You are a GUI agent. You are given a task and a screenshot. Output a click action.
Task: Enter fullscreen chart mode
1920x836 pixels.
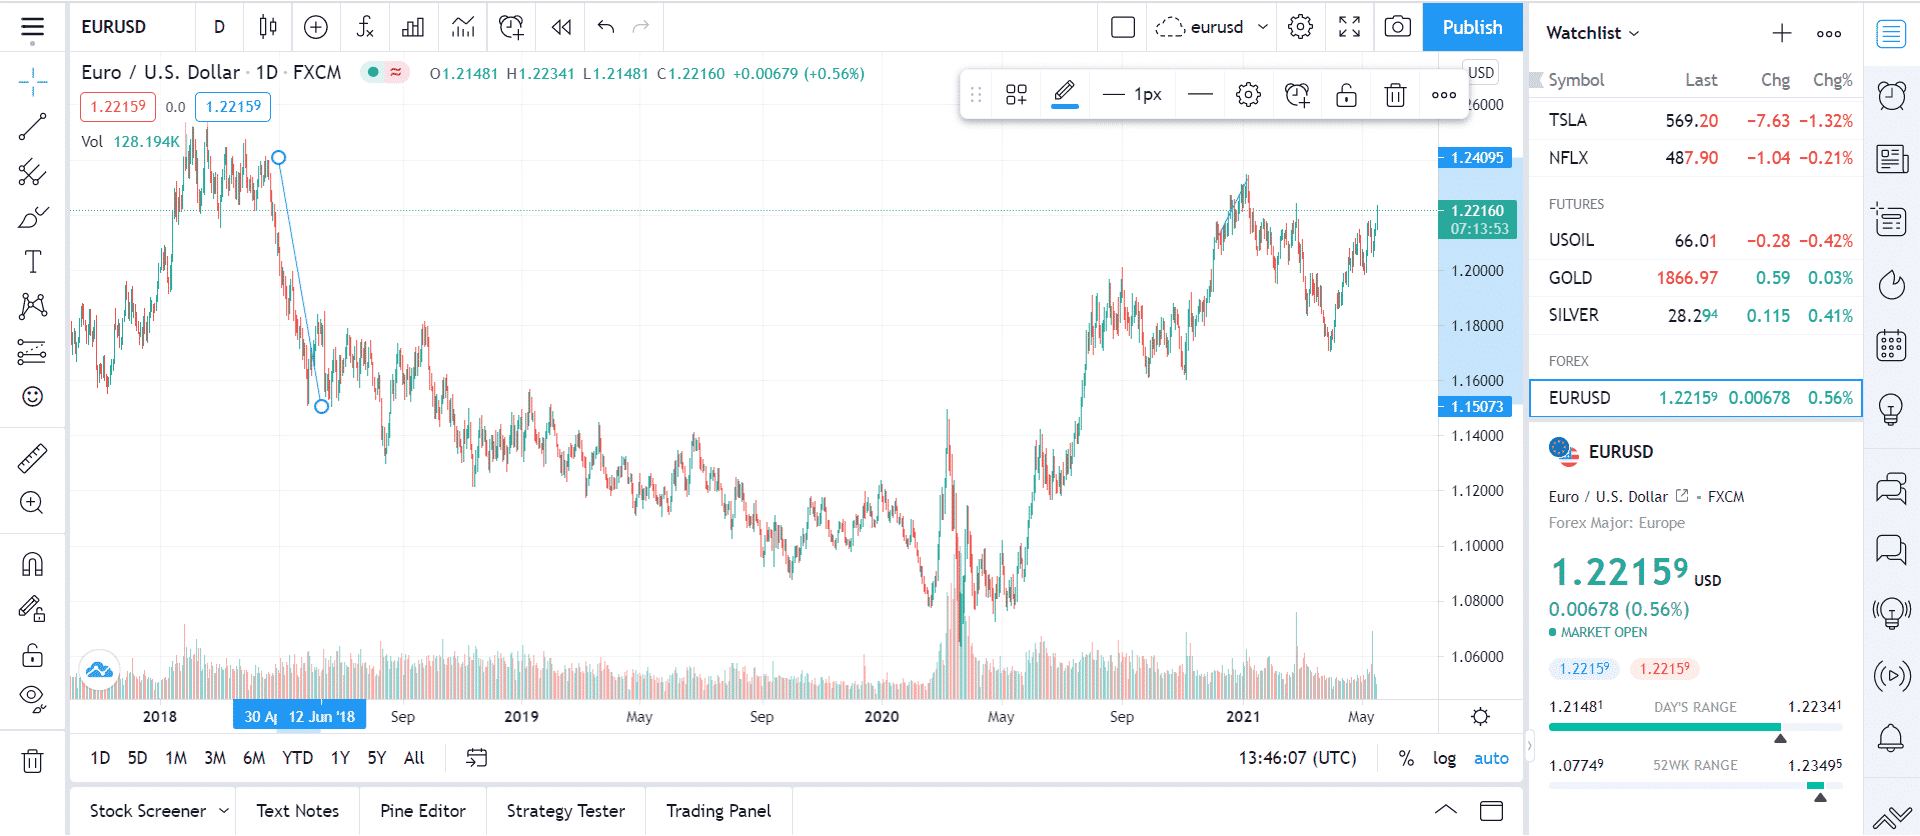1349,27
